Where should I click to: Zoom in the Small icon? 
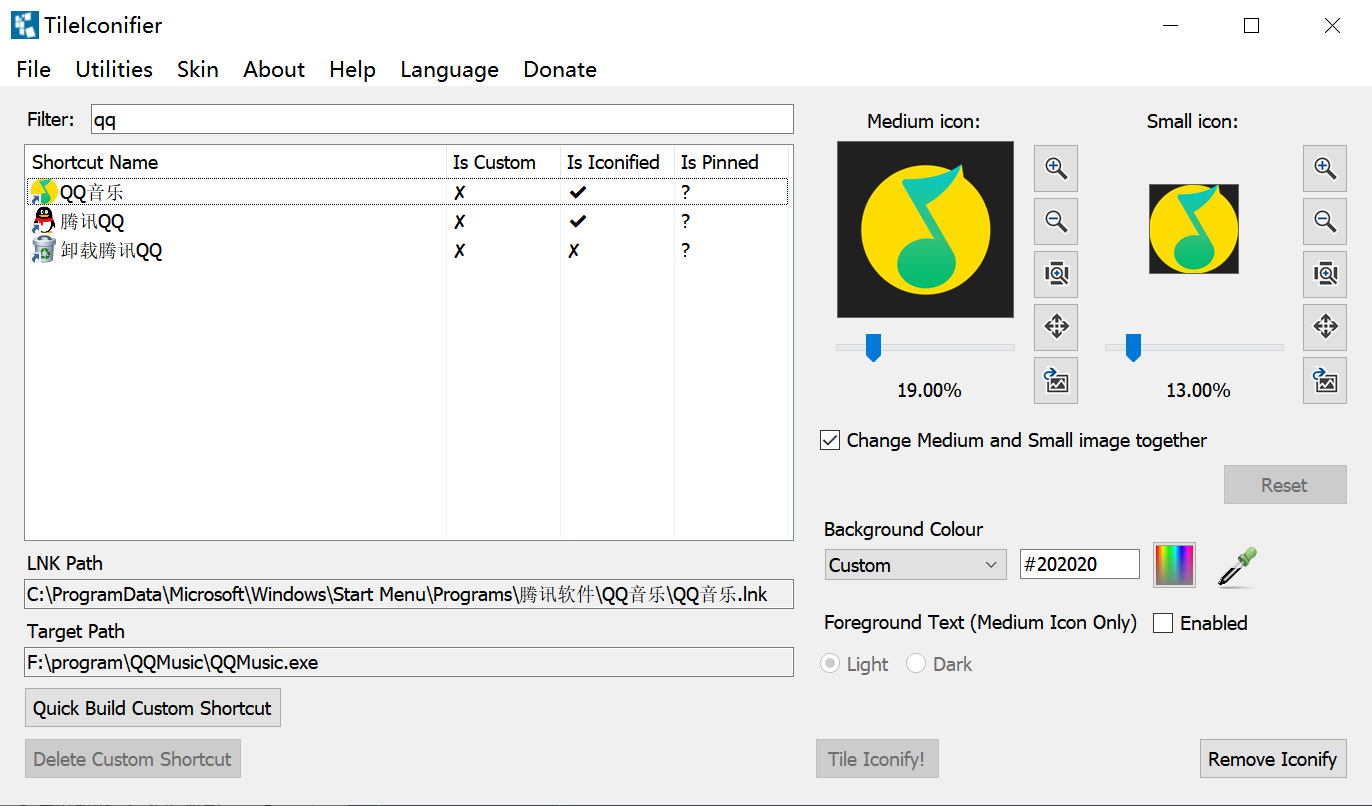coord(1325,168)
